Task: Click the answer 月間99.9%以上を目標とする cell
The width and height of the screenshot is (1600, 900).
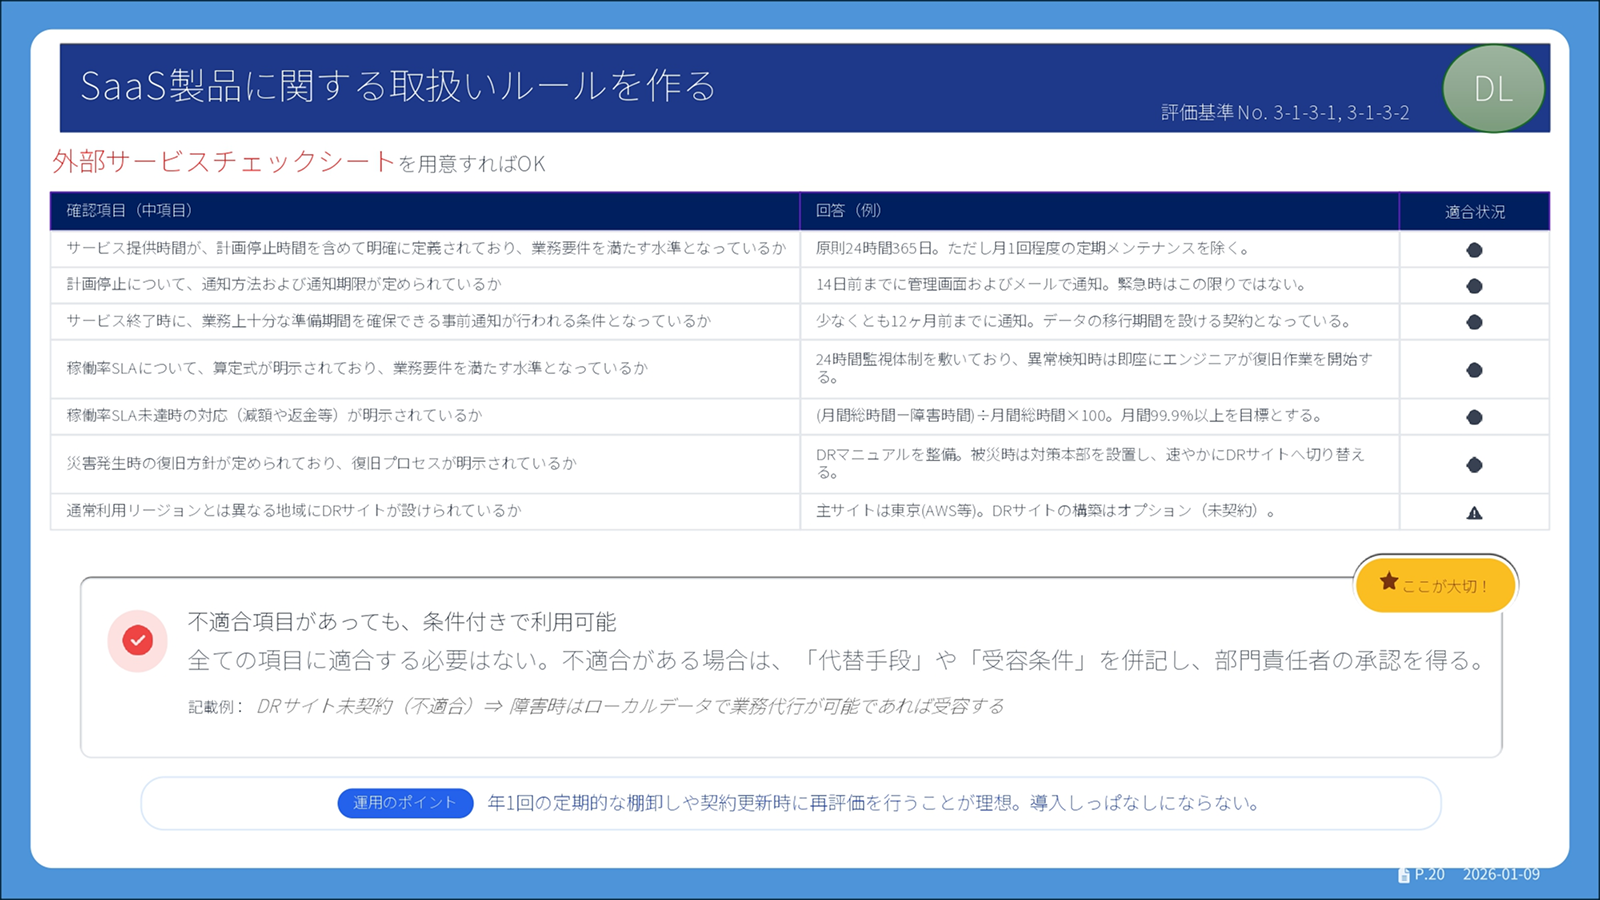Action: tap(1100, 416)
